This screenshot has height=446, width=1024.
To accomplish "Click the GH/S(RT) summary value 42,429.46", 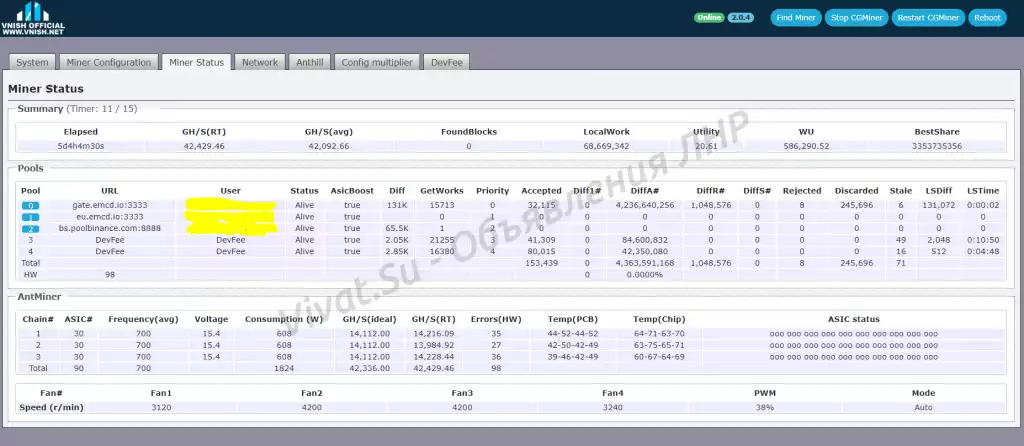I will pos(204,146).
